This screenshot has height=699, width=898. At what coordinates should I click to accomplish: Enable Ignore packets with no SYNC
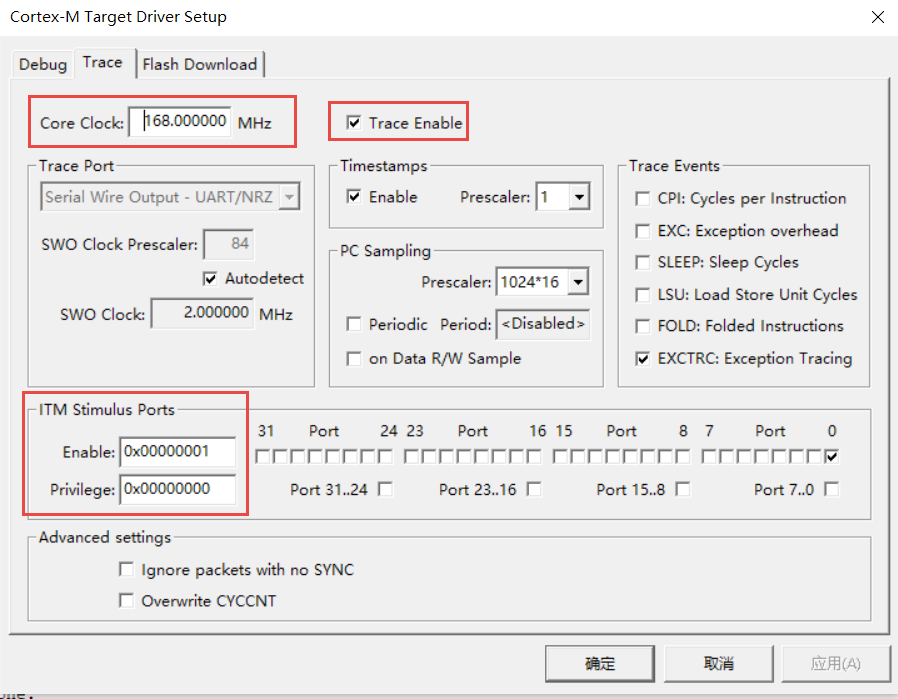point(127,569)
